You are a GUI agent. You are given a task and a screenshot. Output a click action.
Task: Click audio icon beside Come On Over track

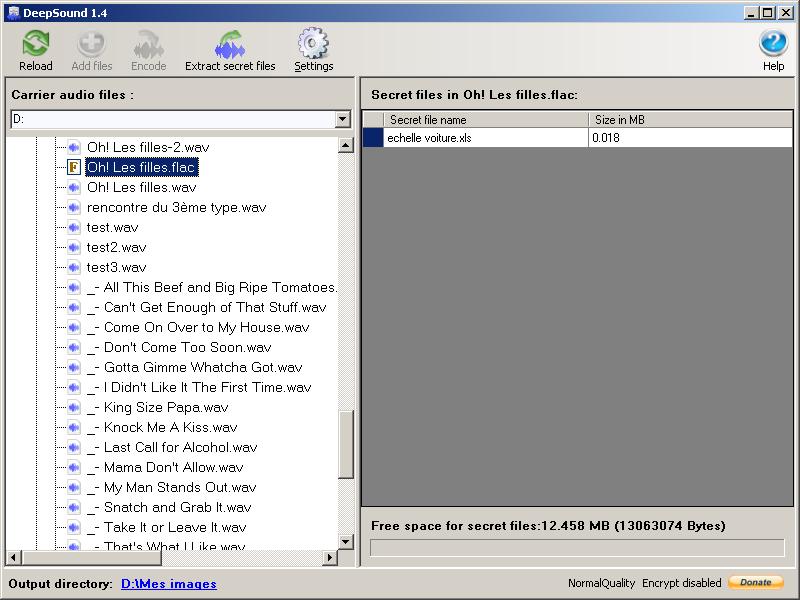pos(74,327)
